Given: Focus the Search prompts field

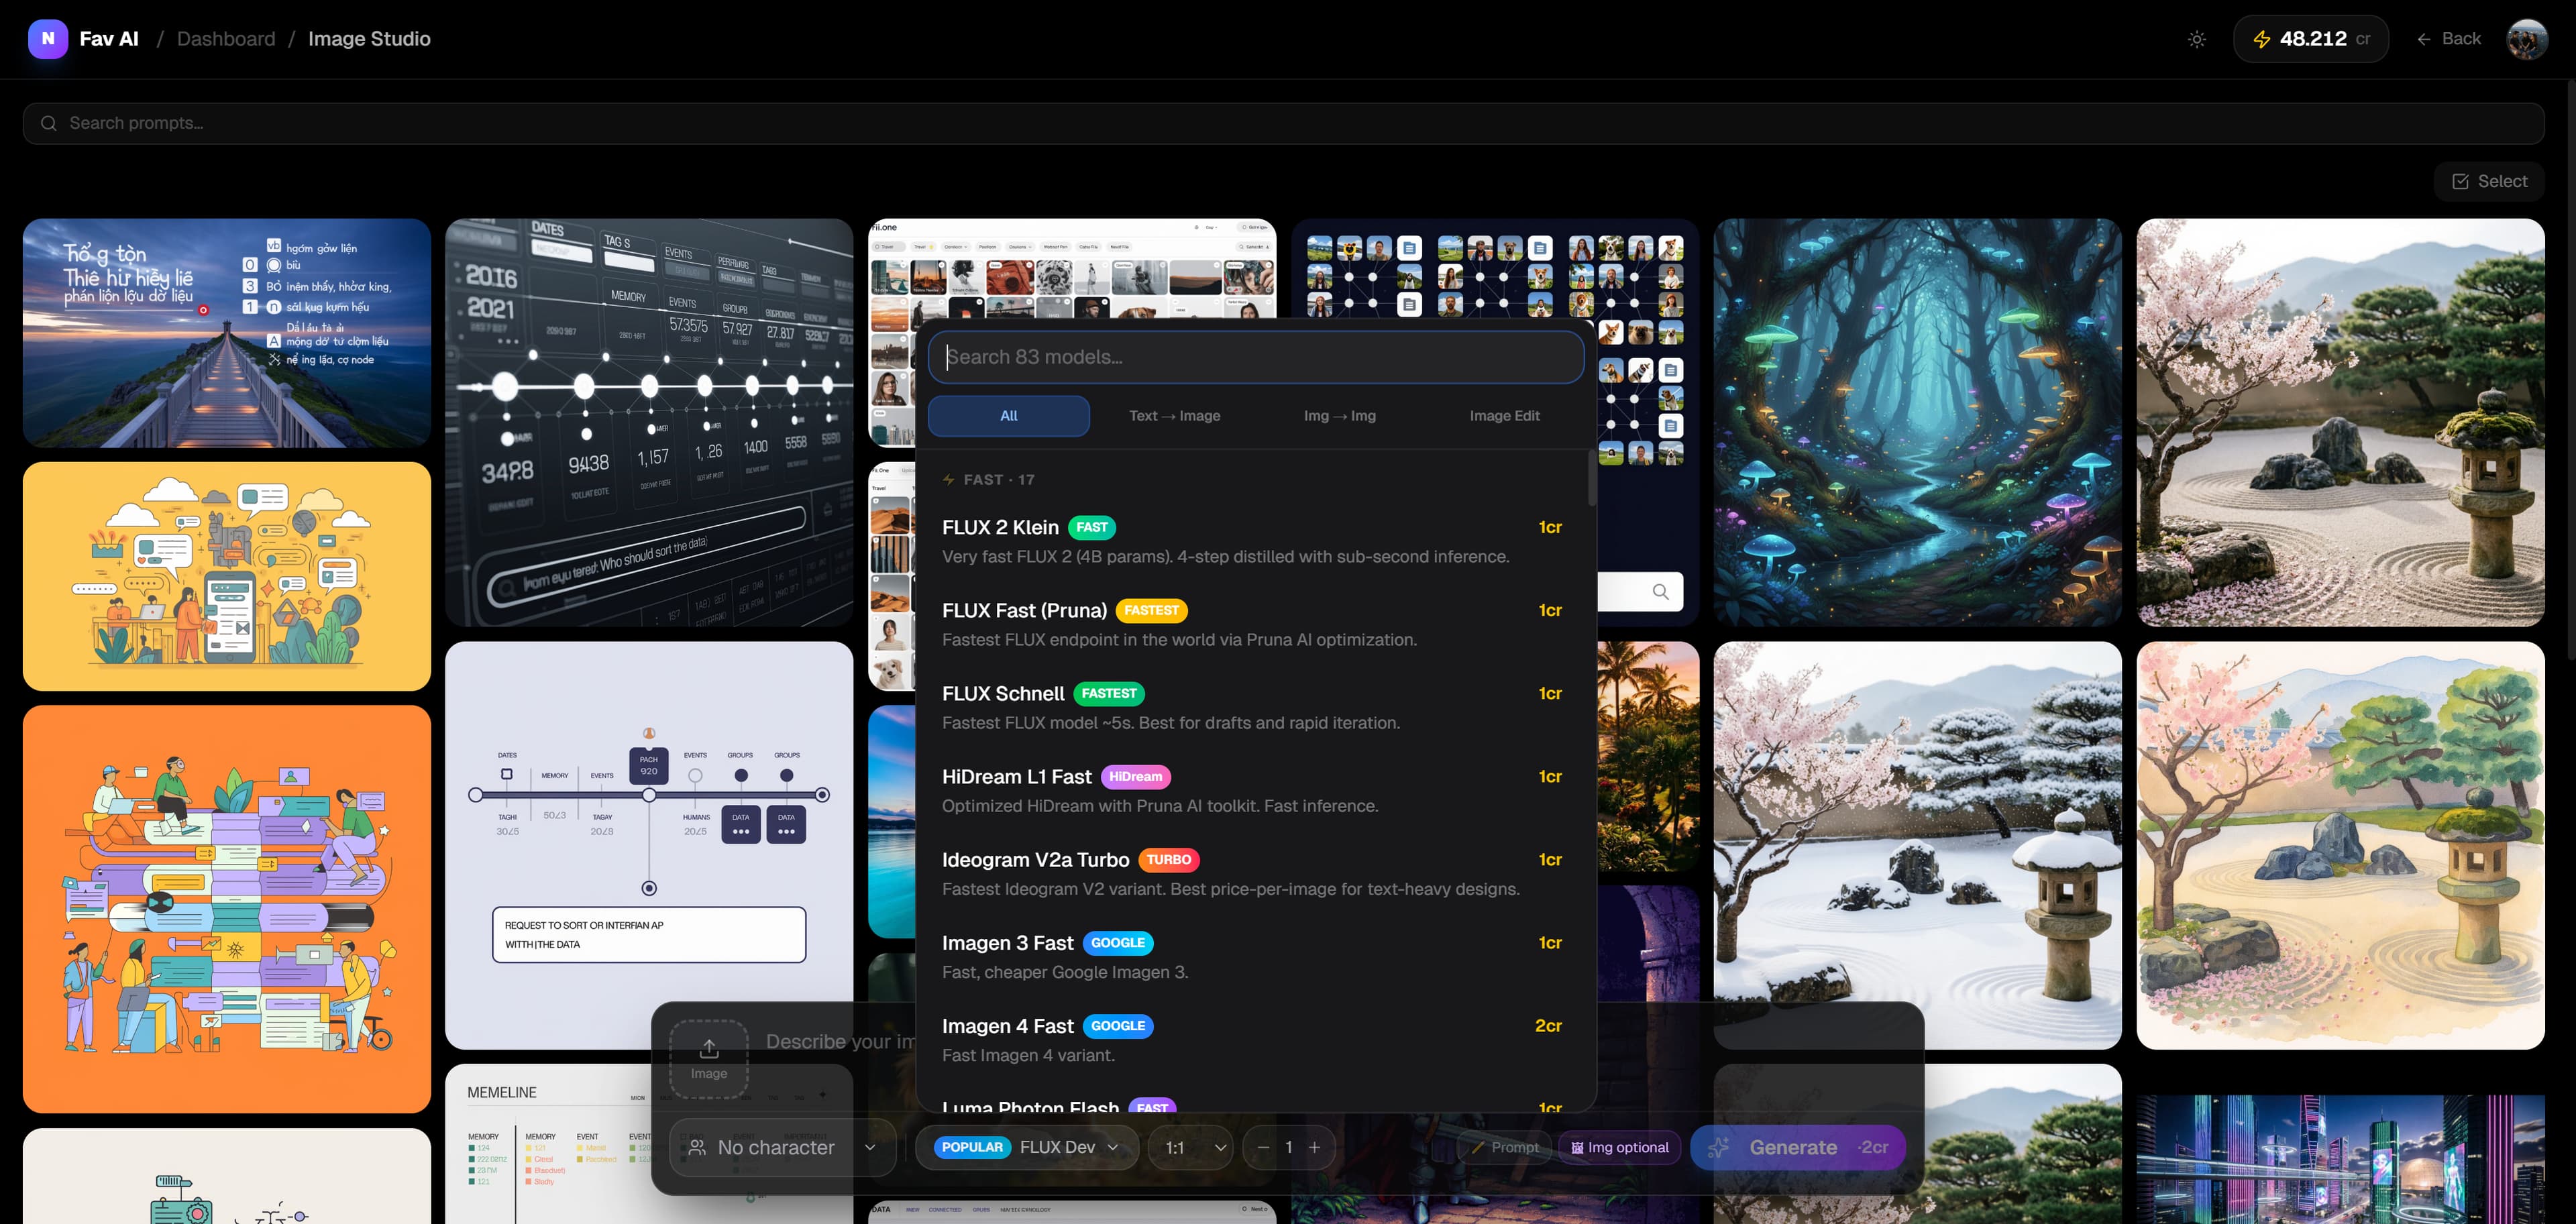Looking at the screenshot, I should click(x=1283, y=123).
